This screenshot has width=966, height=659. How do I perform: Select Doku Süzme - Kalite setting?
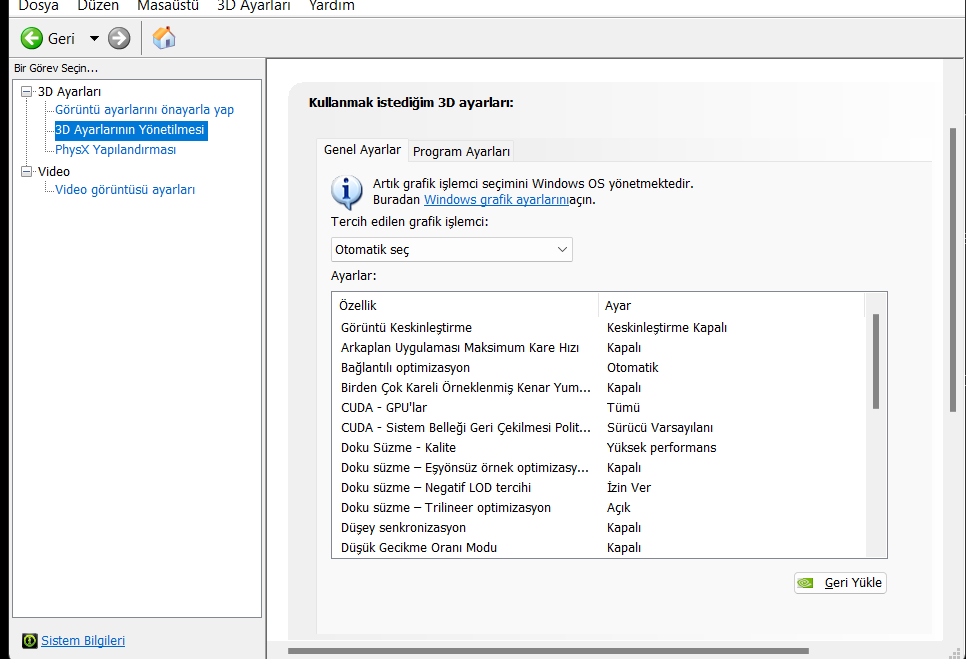599,448
